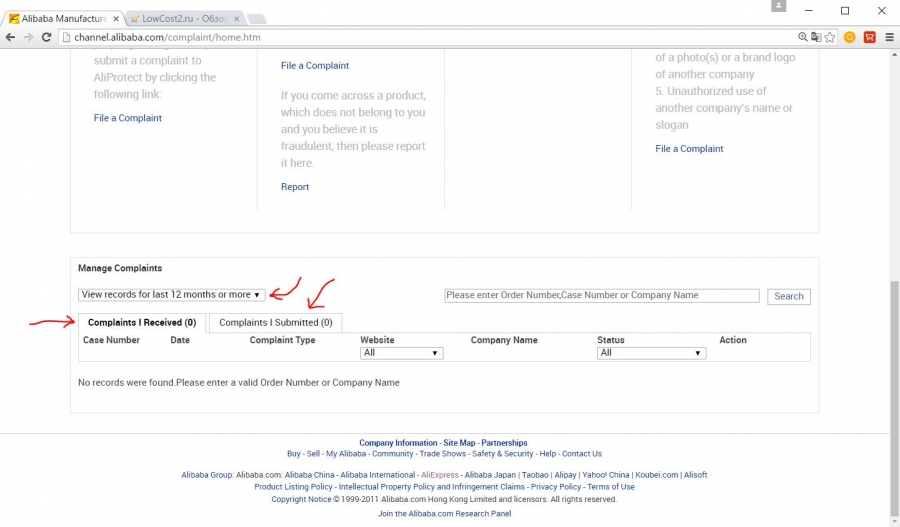Open the Alipay footer link
900x527 pixels.
tap(565, 475)
